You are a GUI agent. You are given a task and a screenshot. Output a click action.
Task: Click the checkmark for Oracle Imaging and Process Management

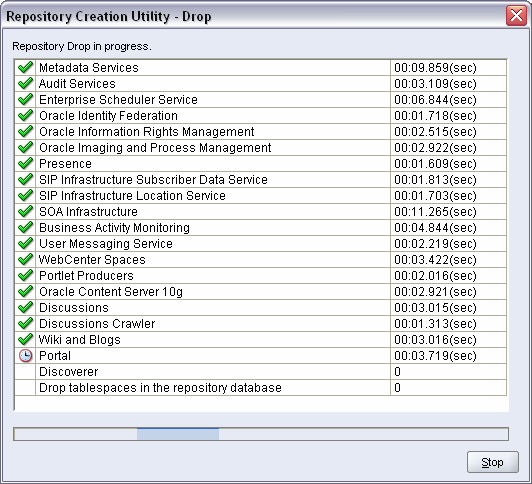pyautogui.click(x=25, y=147)
